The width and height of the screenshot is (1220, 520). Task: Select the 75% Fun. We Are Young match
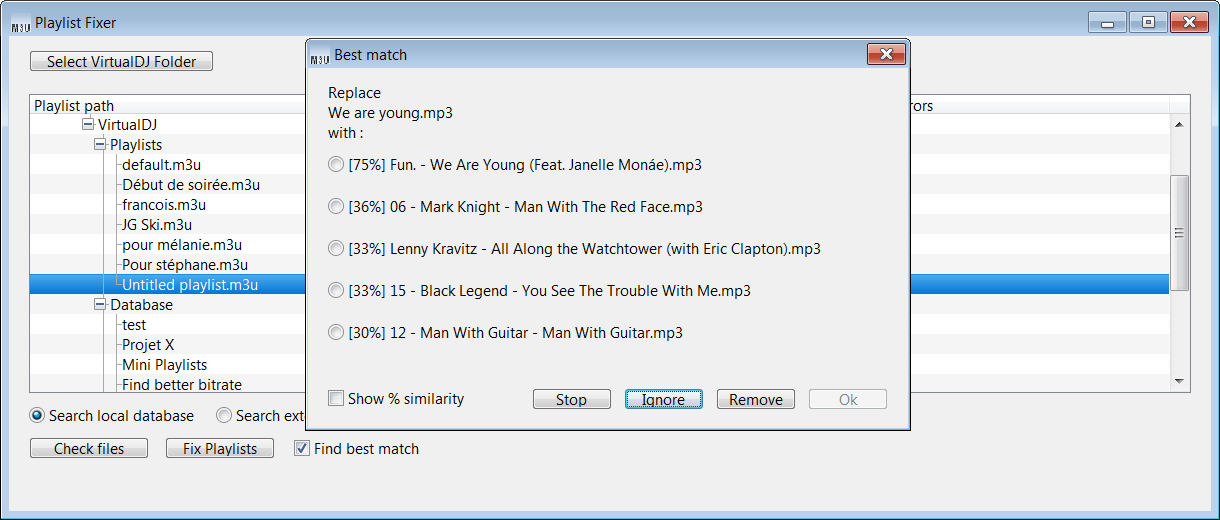coord(336,164)
